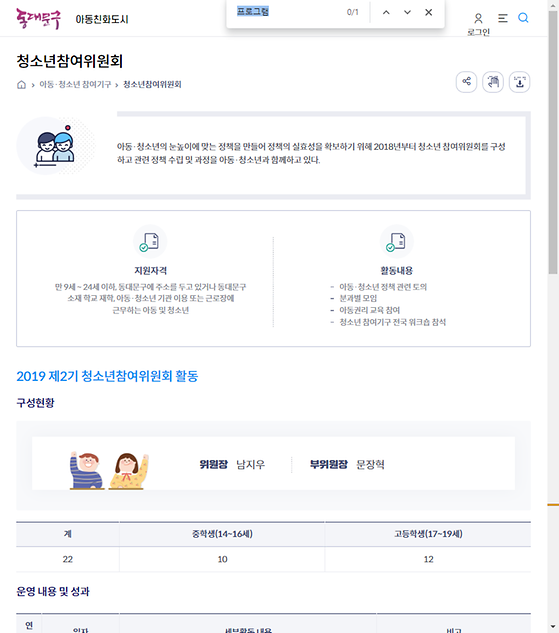Screen dimensions: 559x633
Task: Open the 동대문구 logo home link
Action: (38, 19)
